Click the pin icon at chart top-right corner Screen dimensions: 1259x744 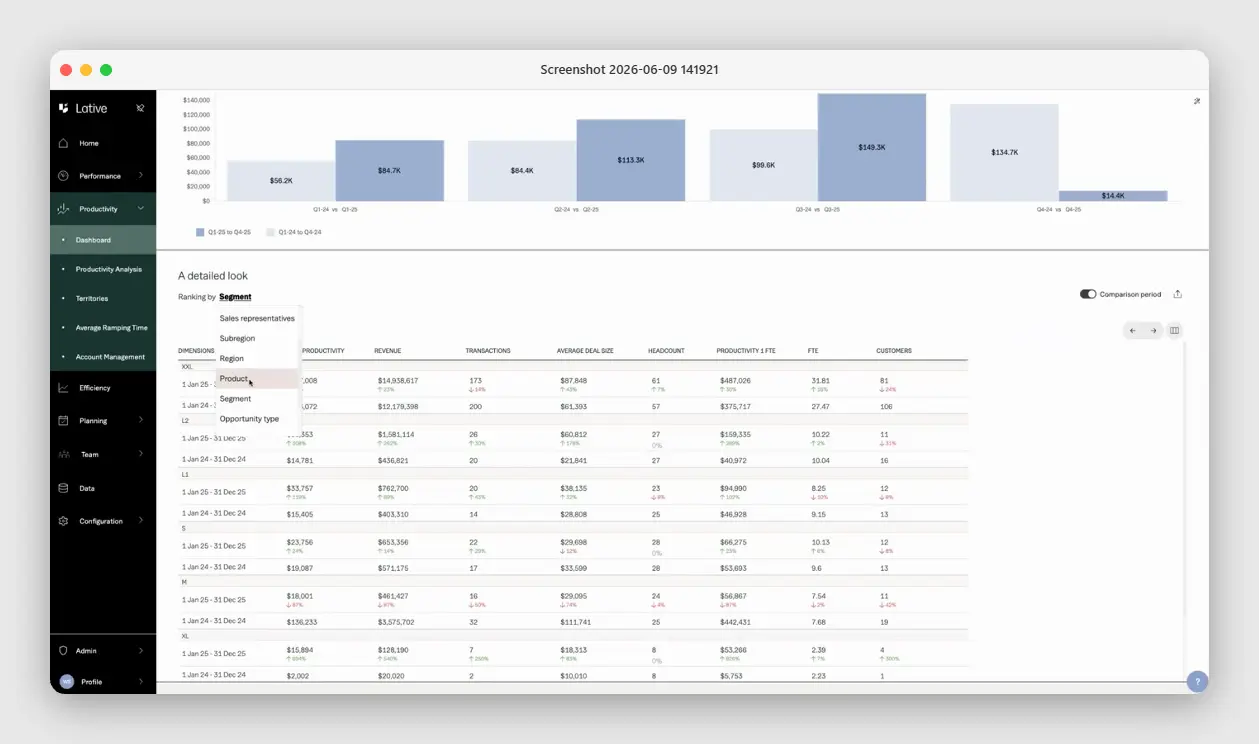[1197, 101]
